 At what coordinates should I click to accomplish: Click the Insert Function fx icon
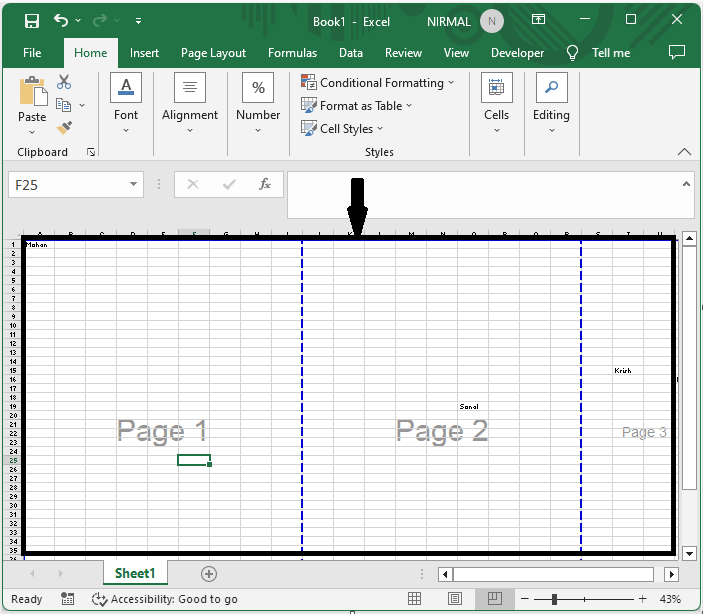[x=265, y=184]
